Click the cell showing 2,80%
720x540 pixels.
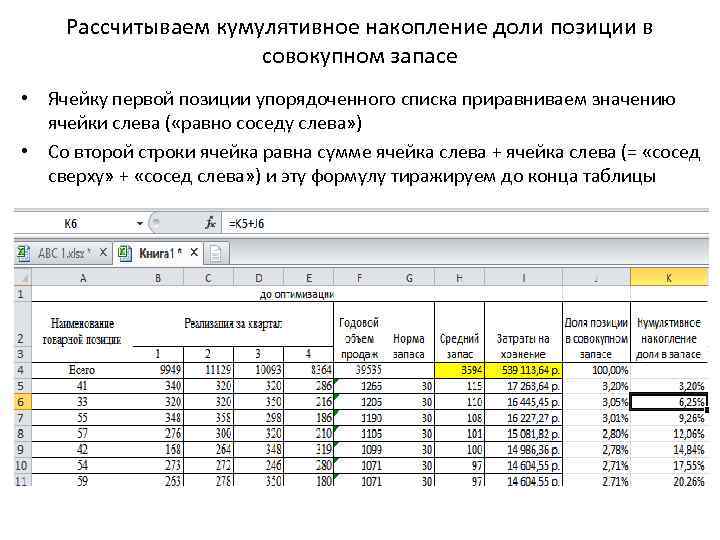(x=596, y=434)
